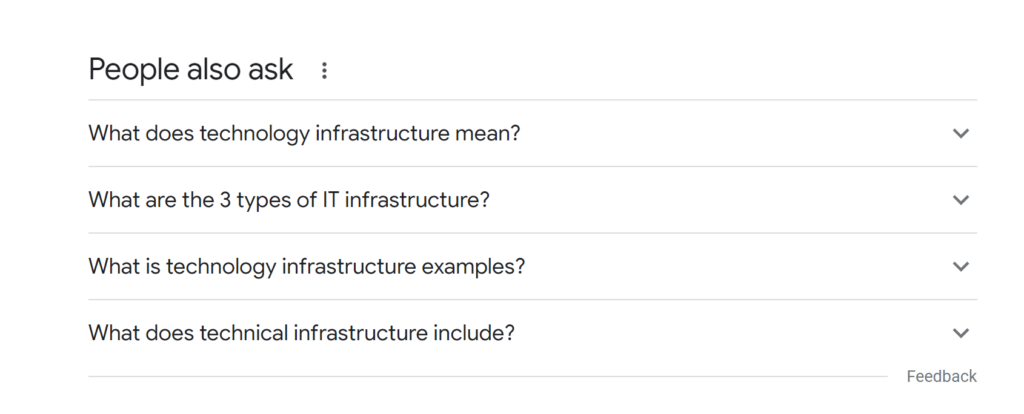Image resolution: width=1024 pixels, height=414 pixels.
Task: Click chevron icon for 'technology infrastructure examples'
Action: click(x=961, y=266)
